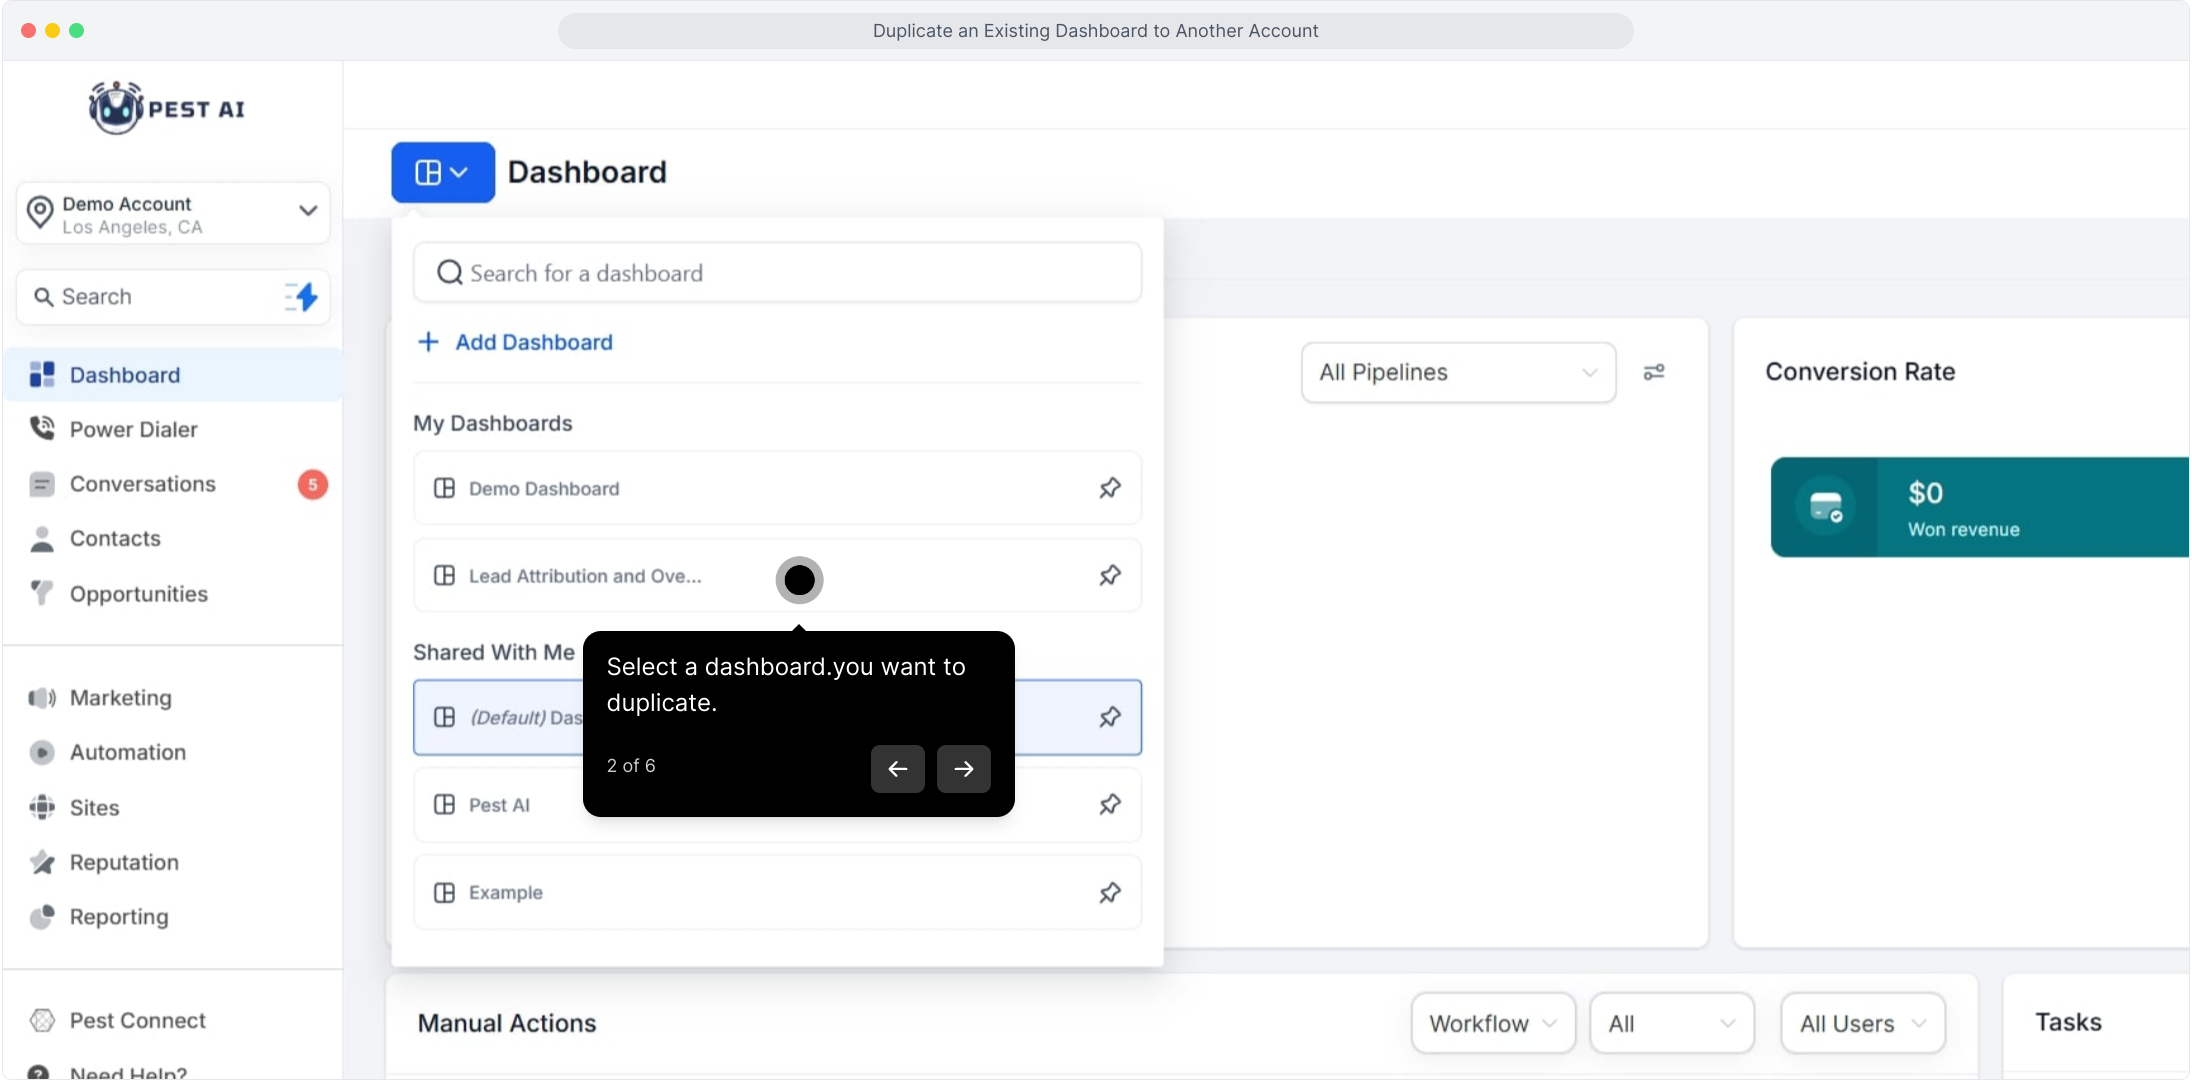
Task: Select the Pest AI dashboard
Action: click(777, 805)
